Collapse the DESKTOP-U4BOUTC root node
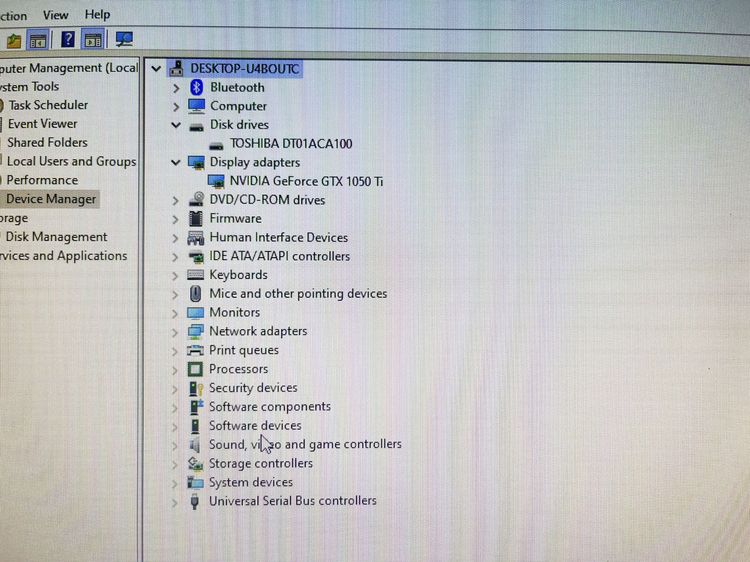 [x=156, y=68]
